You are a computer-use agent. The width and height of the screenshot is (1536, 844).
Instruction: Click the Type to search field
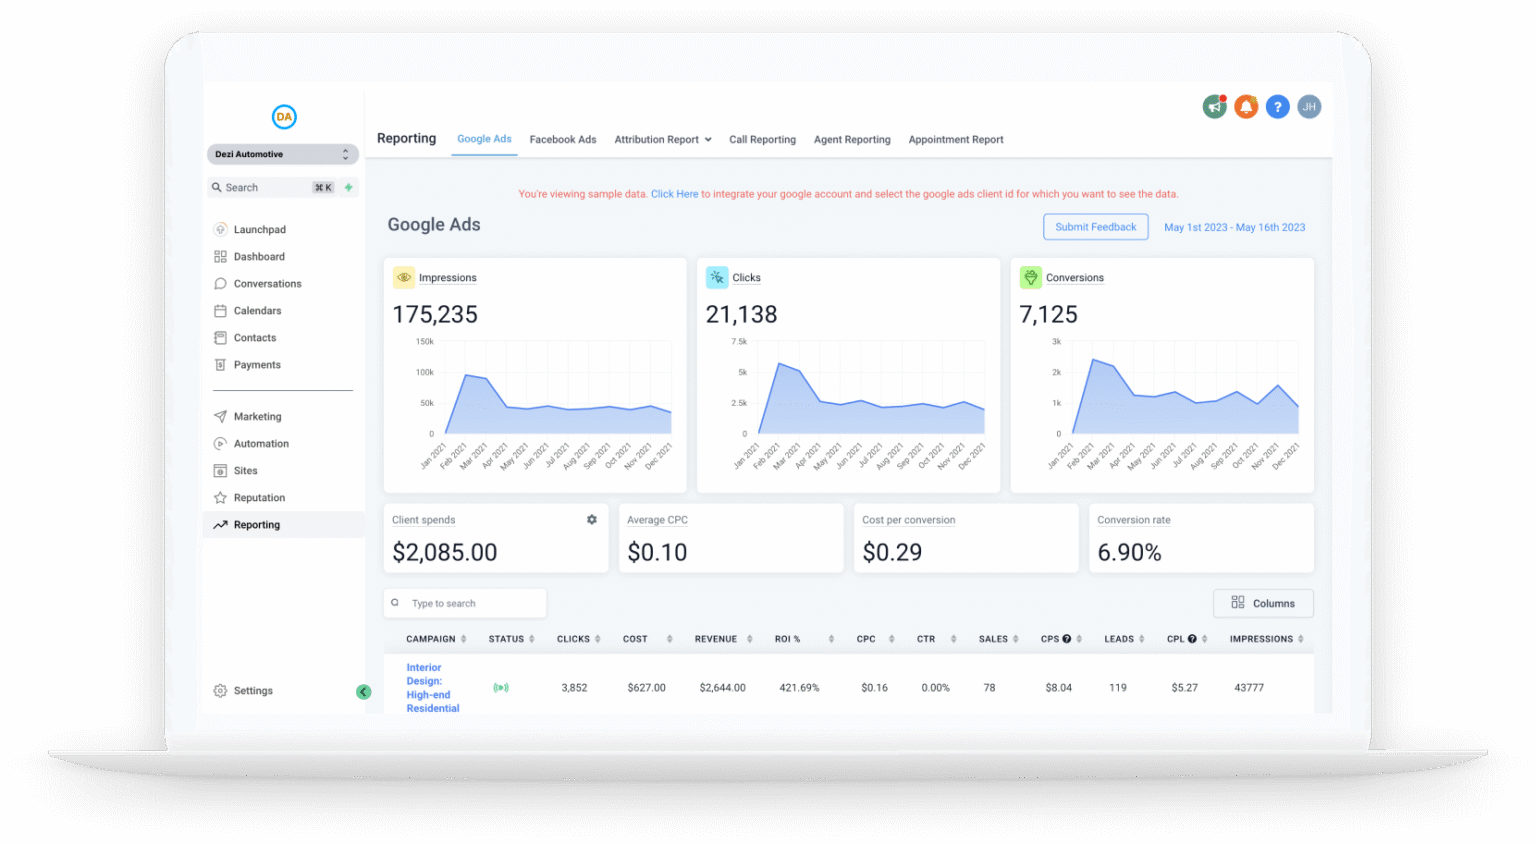point(465,603)
